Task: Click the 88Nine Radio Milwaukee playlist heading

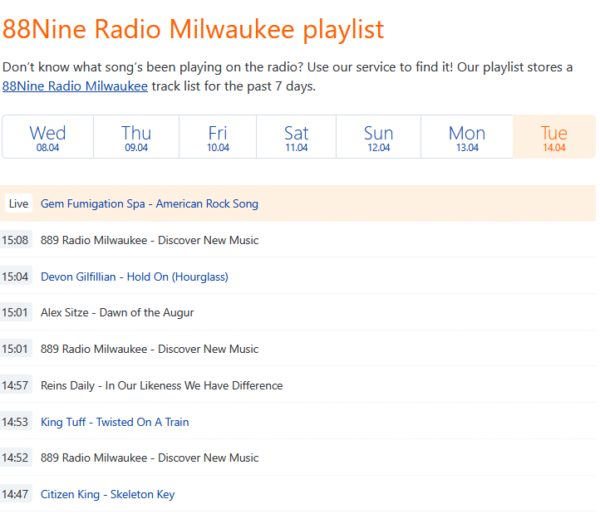Action: click(x=193, y=29)
